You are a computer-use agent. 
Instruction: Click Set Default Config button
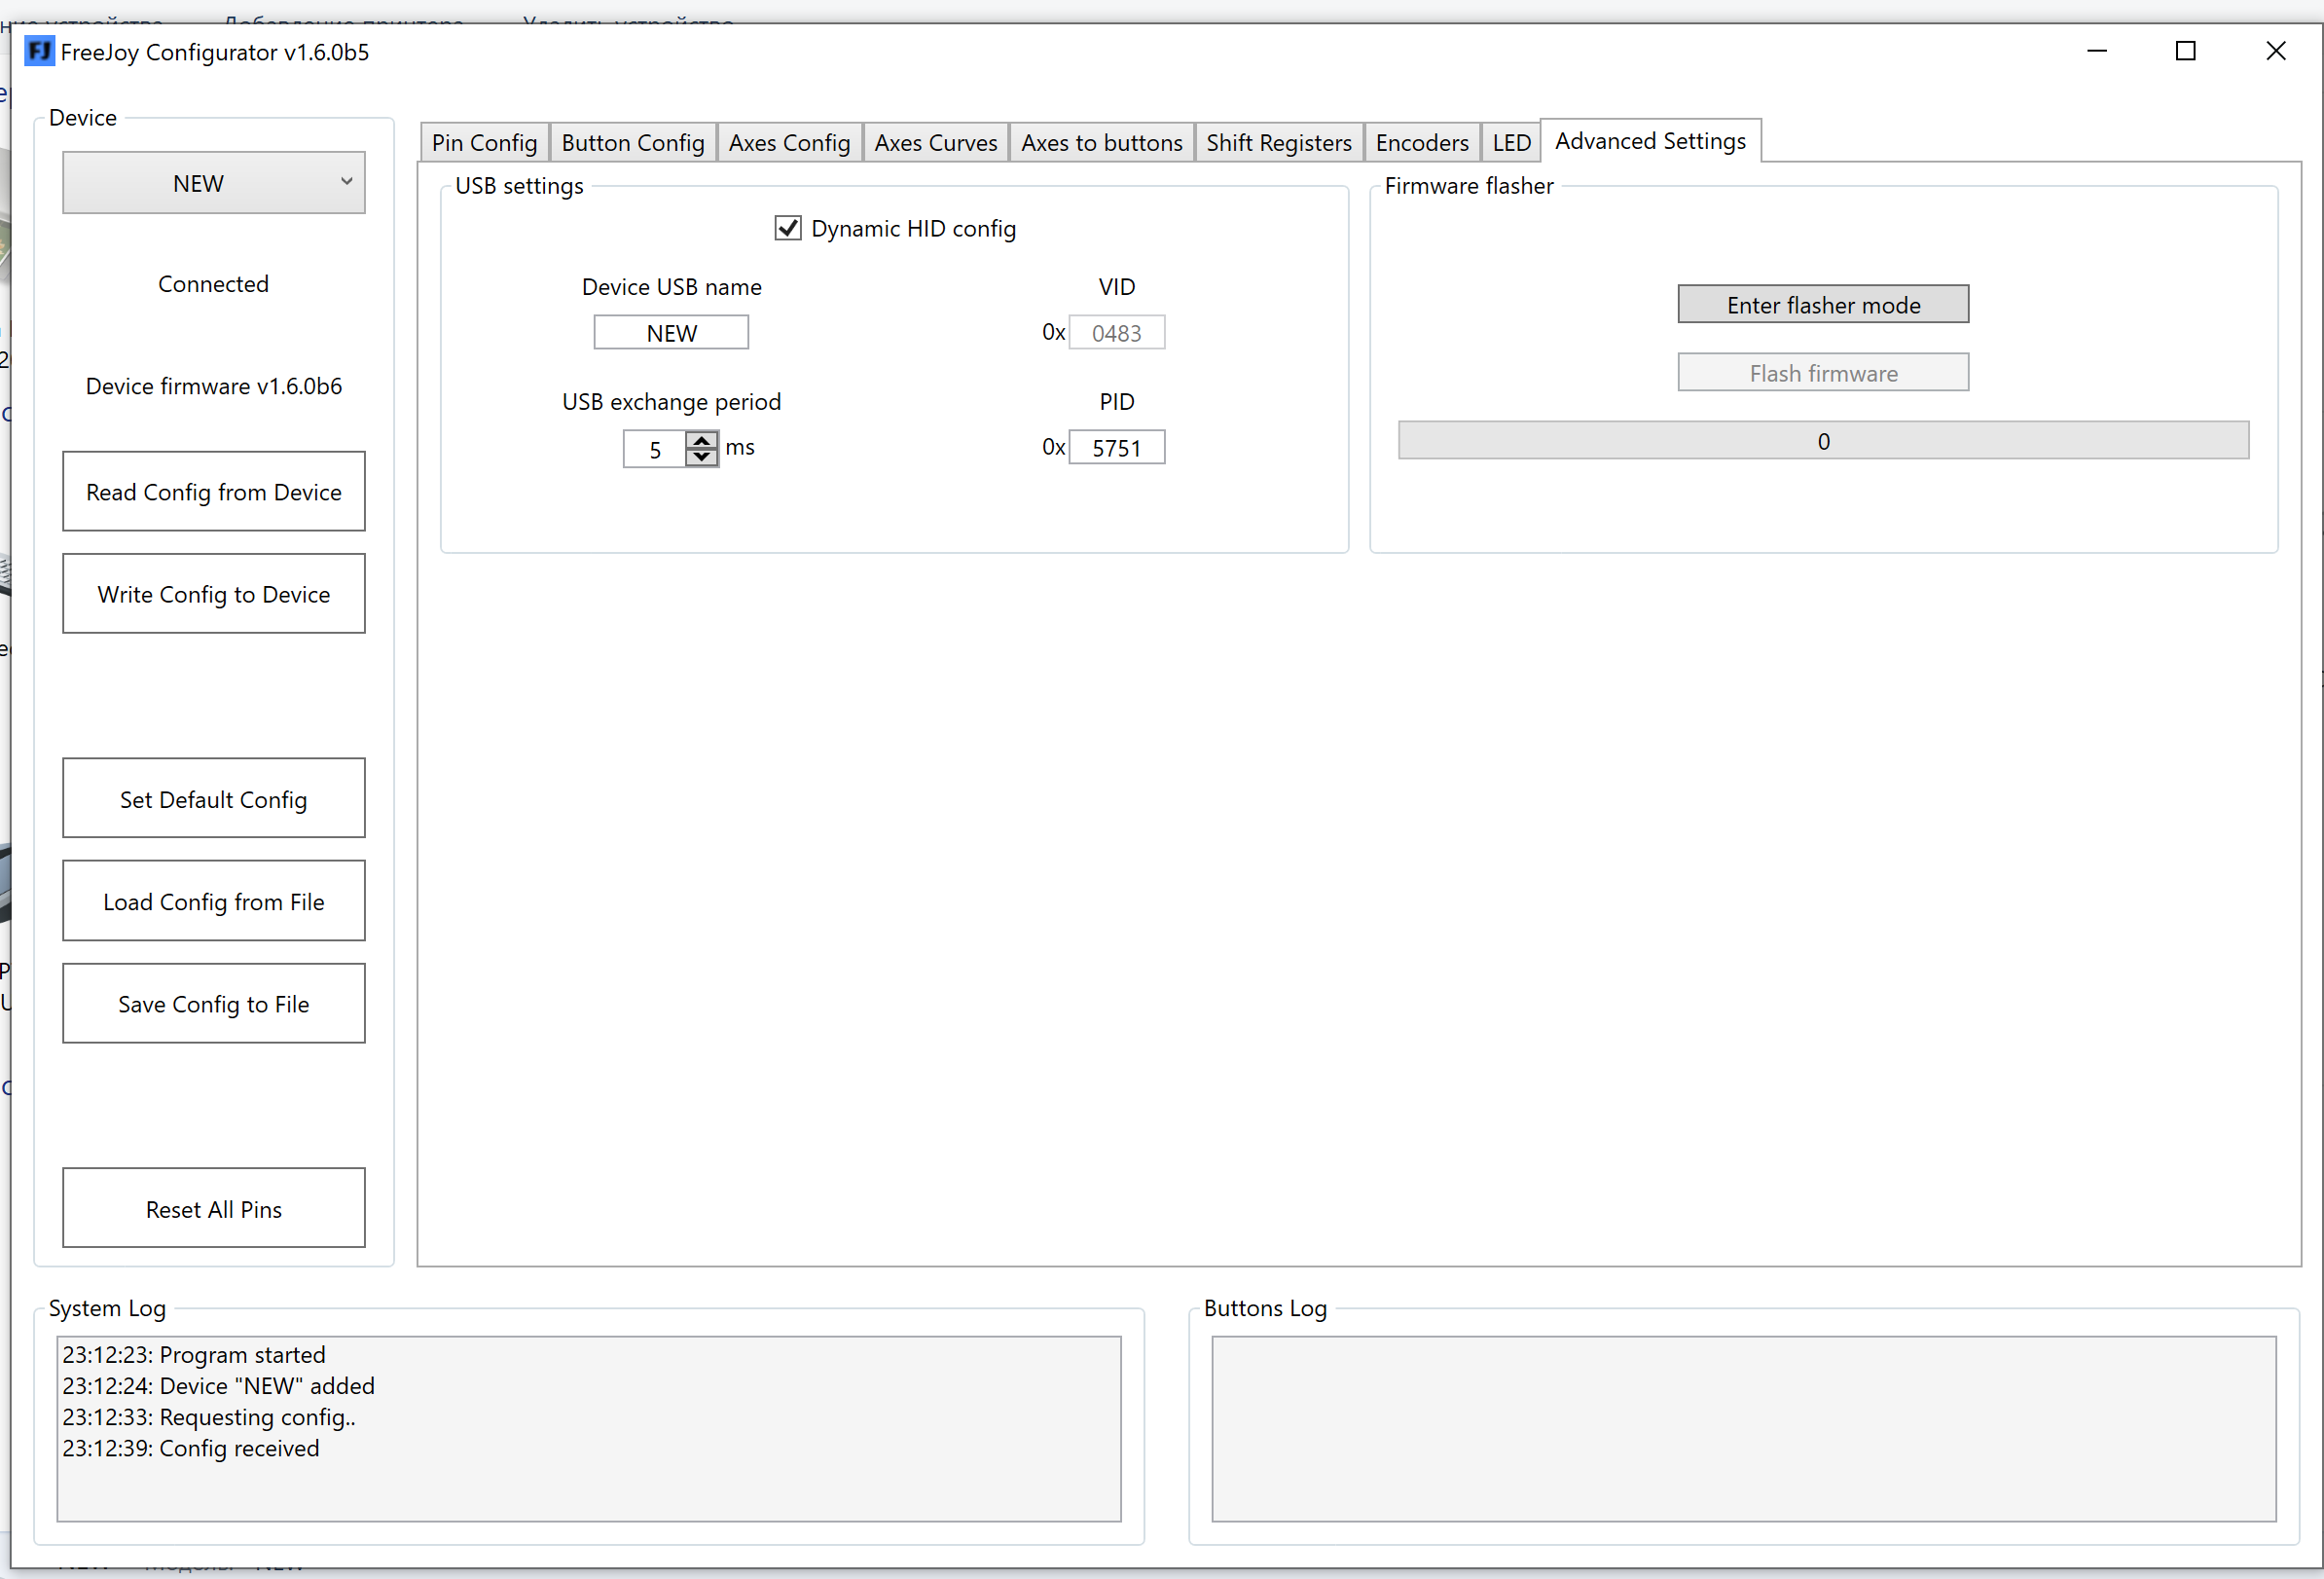coord(214,799)
